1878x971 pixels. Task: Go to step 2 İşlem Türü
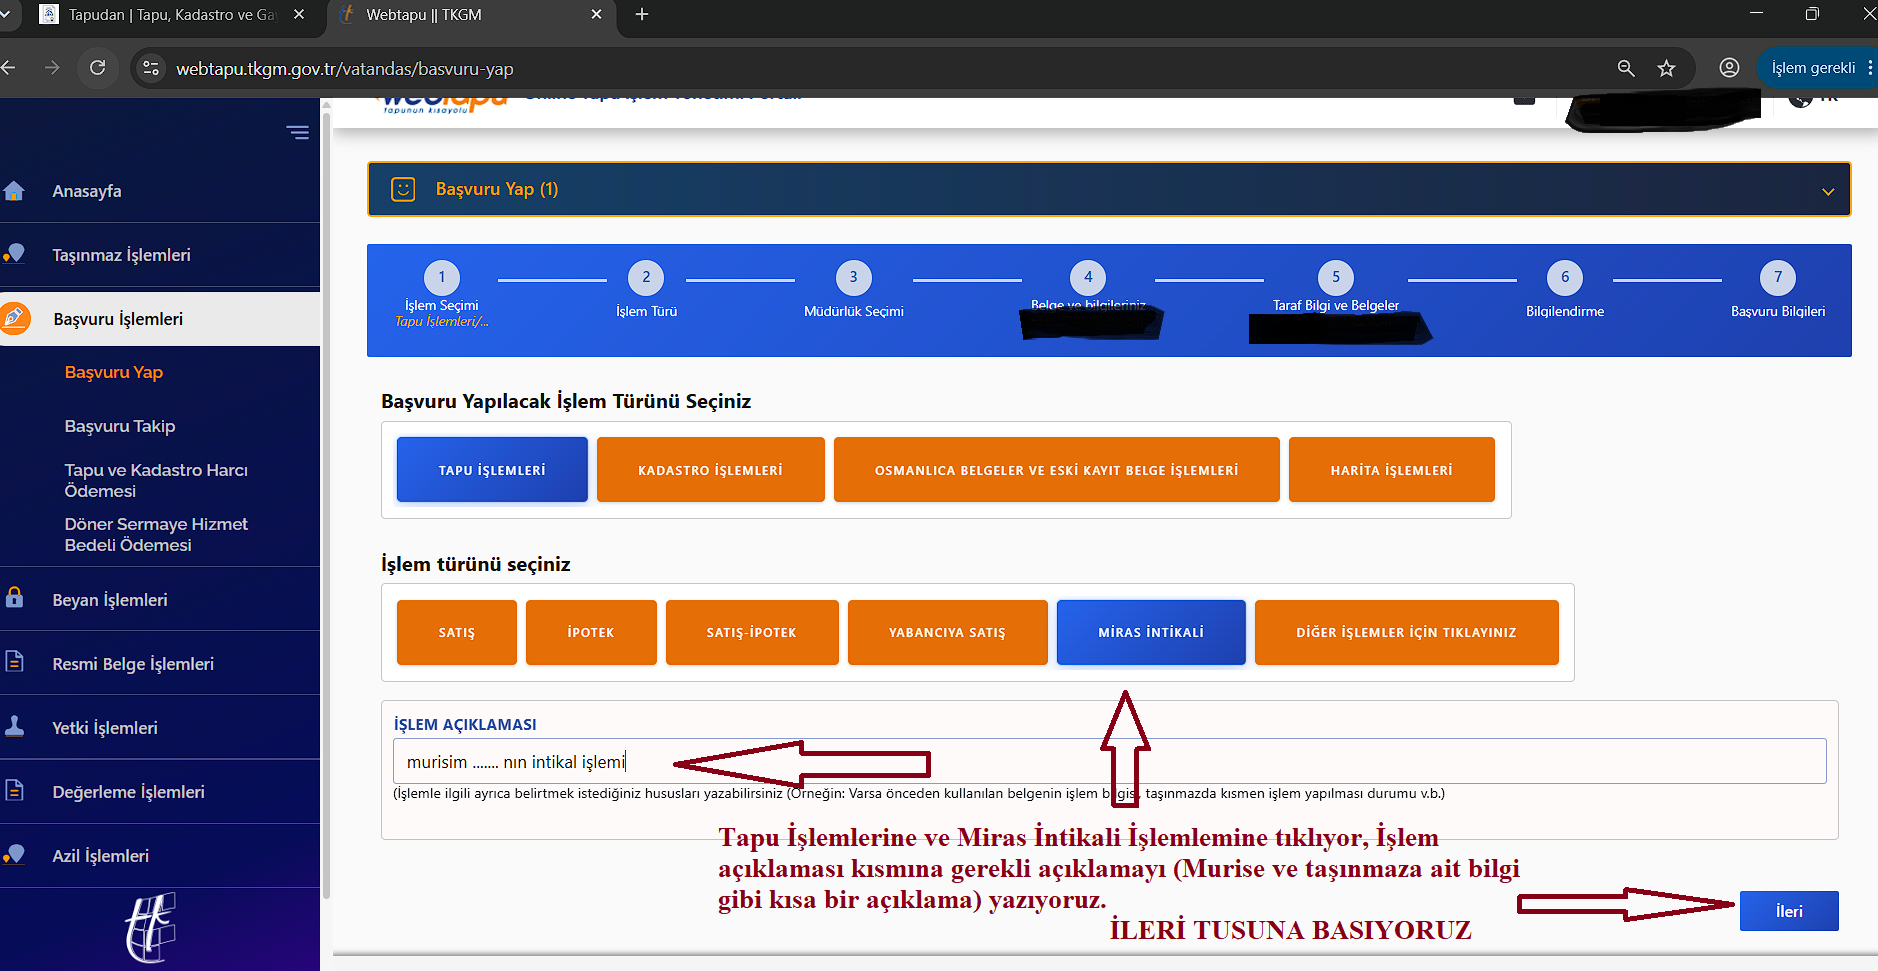pos(646,290)
